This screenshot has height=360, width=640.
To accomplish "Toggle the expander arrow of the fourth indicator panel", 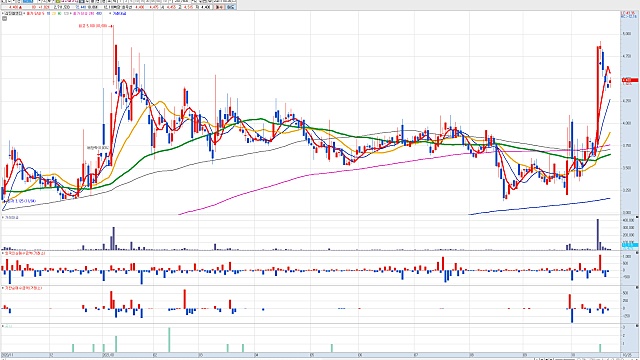I will (2, 288).
